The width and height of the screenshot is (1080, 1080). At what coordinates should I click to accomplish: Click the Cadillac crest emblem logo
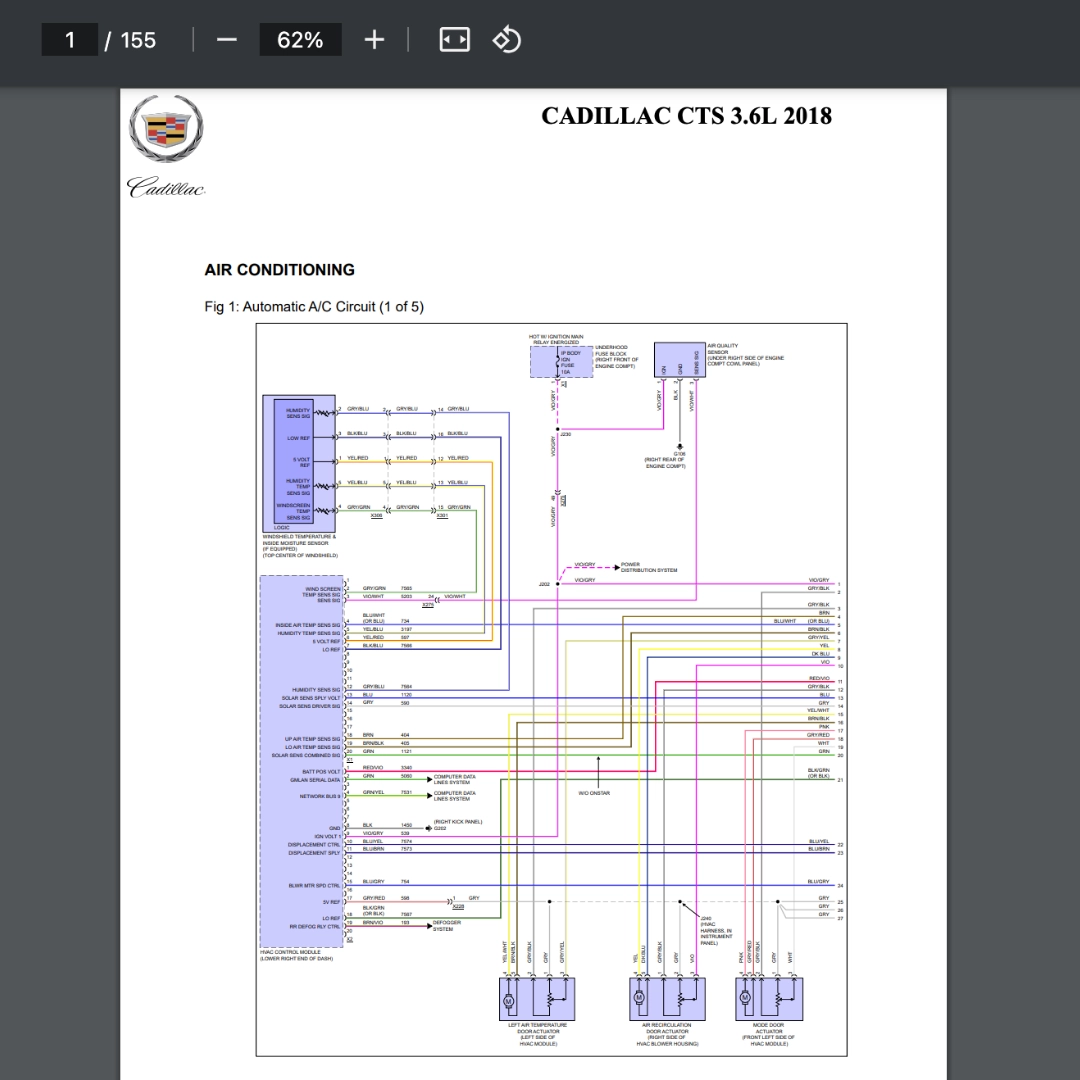pyautogui.click(x=166, y=129)
